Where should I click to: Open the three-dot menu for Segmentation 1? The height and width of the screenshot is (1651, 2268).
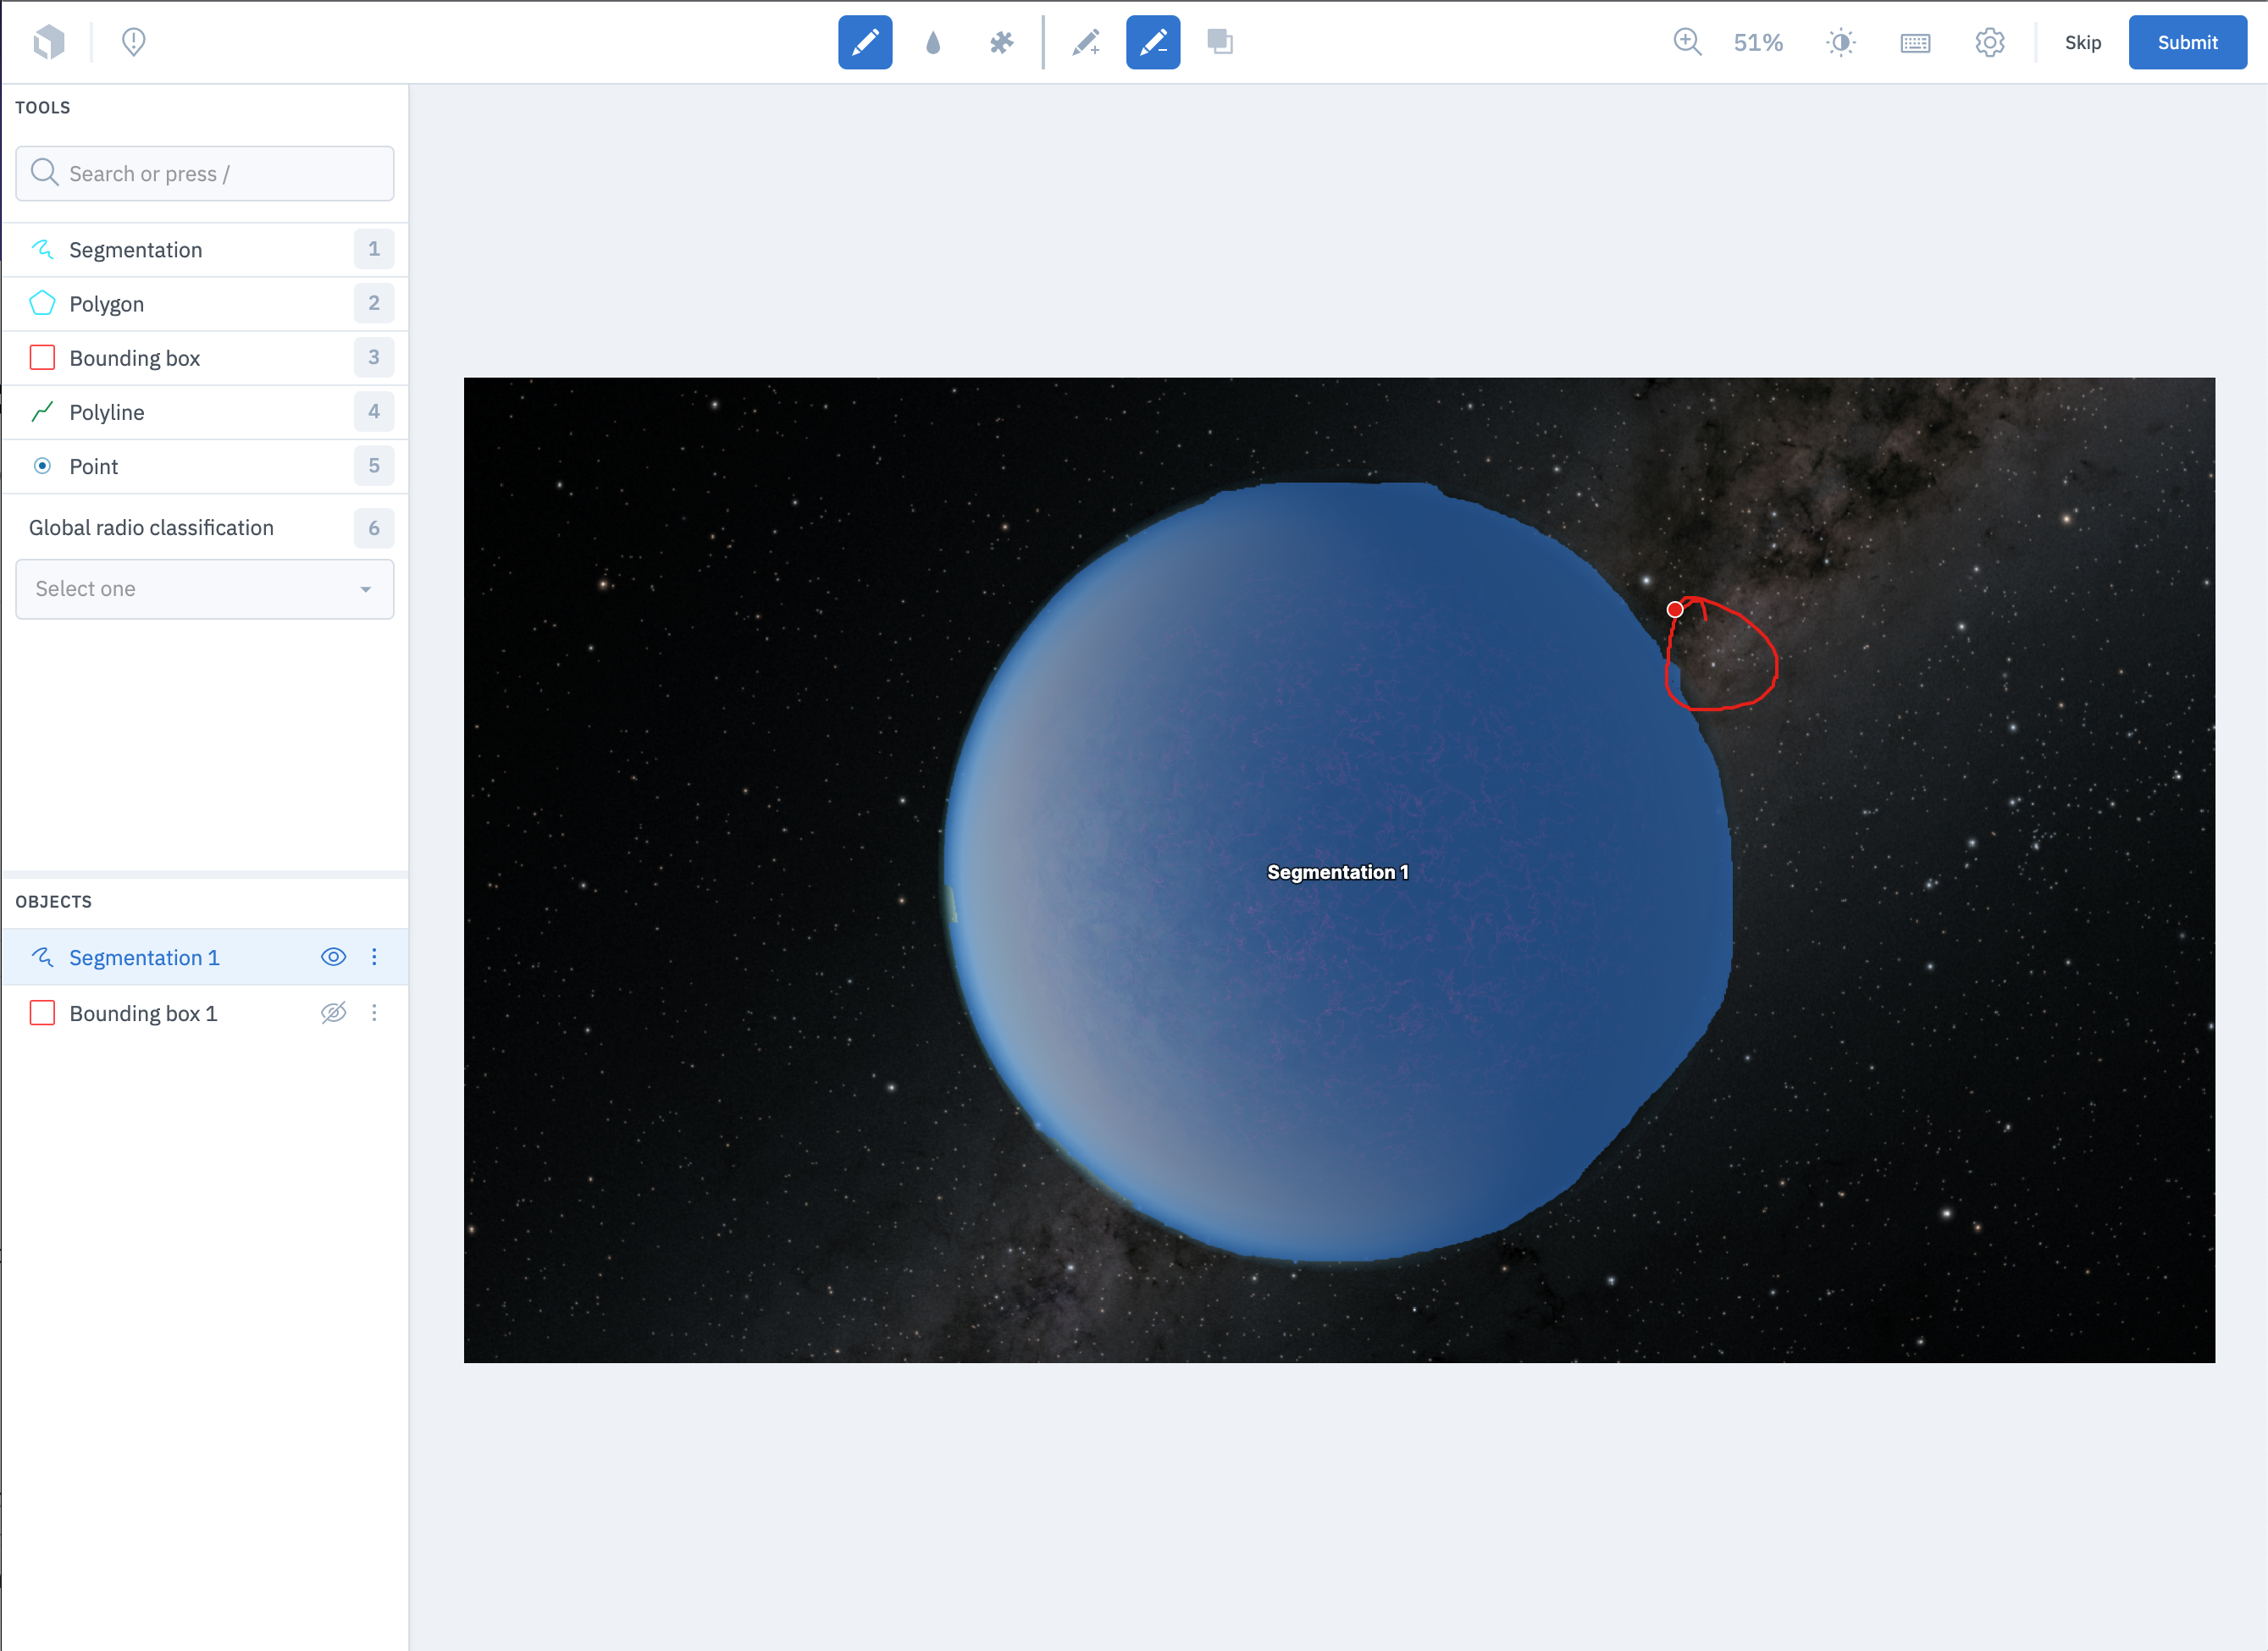[x=374, y=957]
